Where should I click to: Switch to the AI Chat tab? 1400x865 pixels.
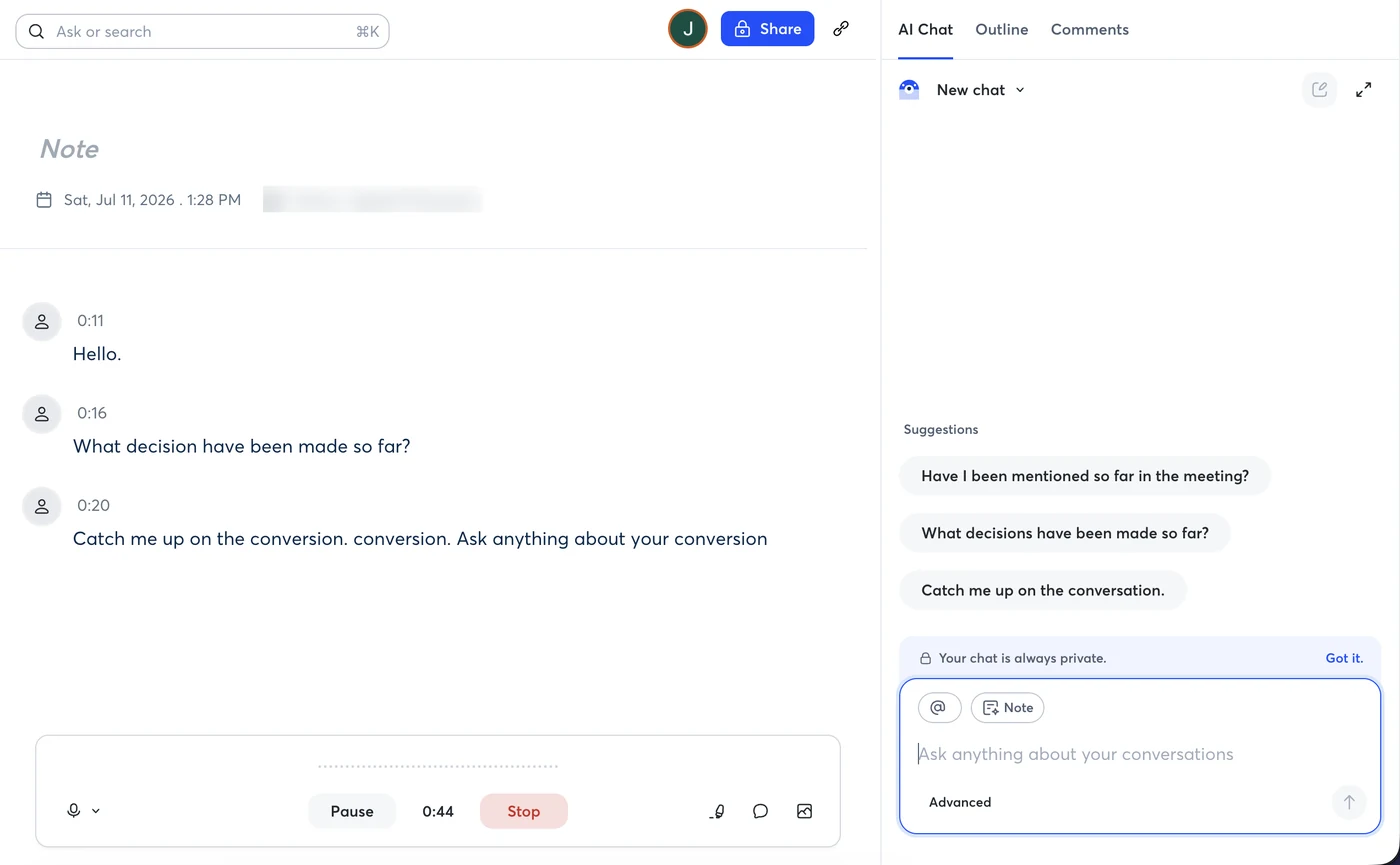925,30
